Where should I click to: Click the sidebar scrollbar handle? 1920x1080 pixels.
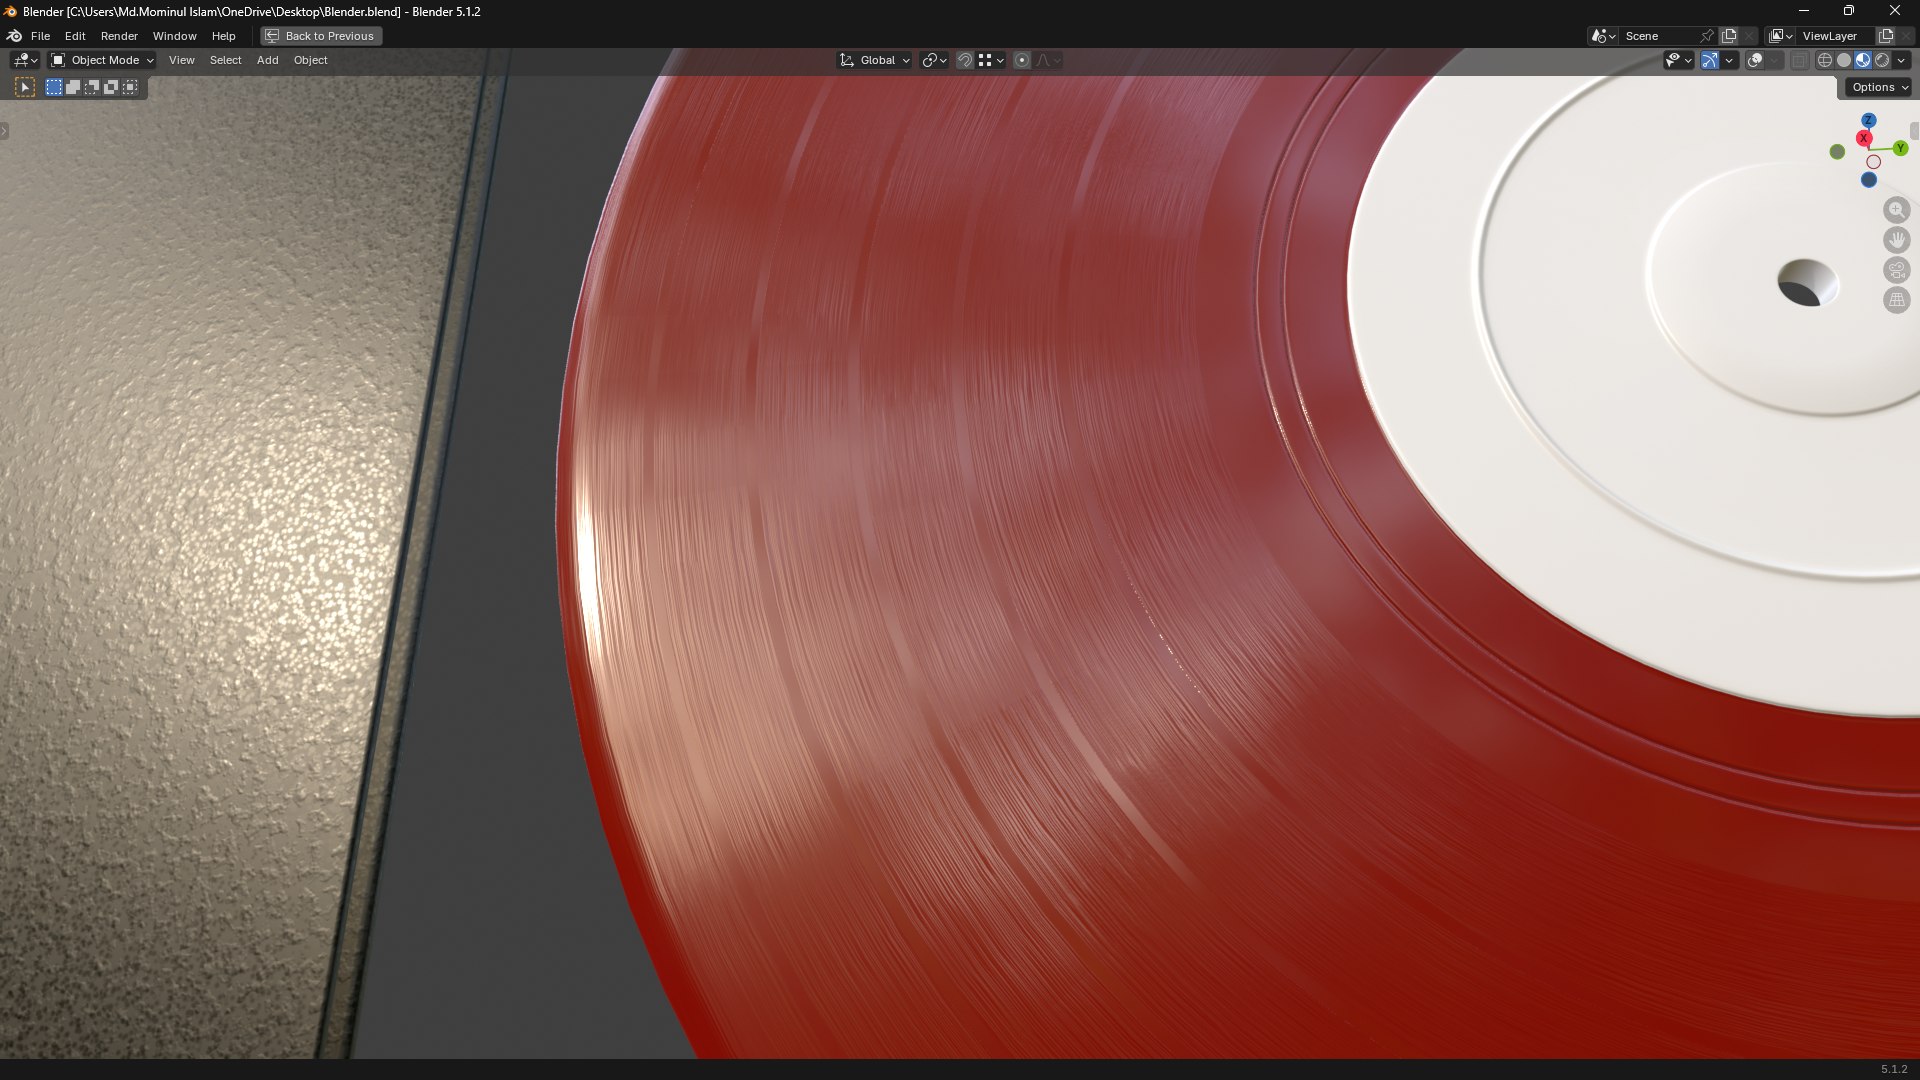[1915, 131]
